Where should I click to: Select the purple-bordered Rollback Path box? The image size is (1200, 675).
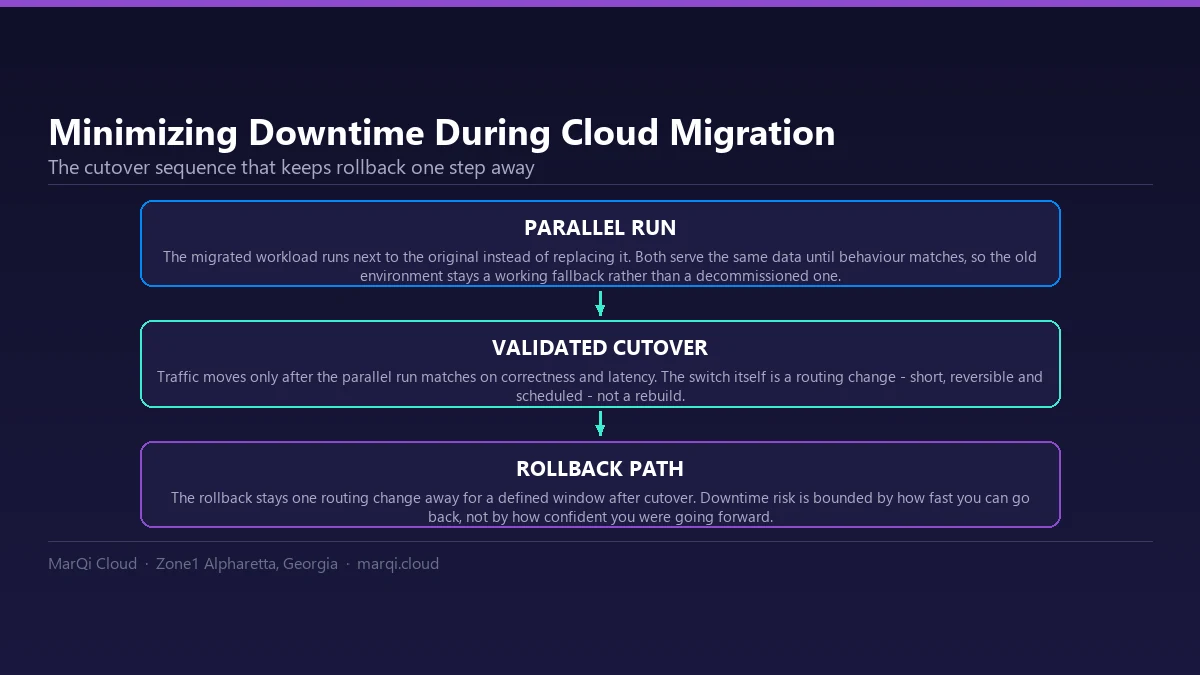(600, 485)
